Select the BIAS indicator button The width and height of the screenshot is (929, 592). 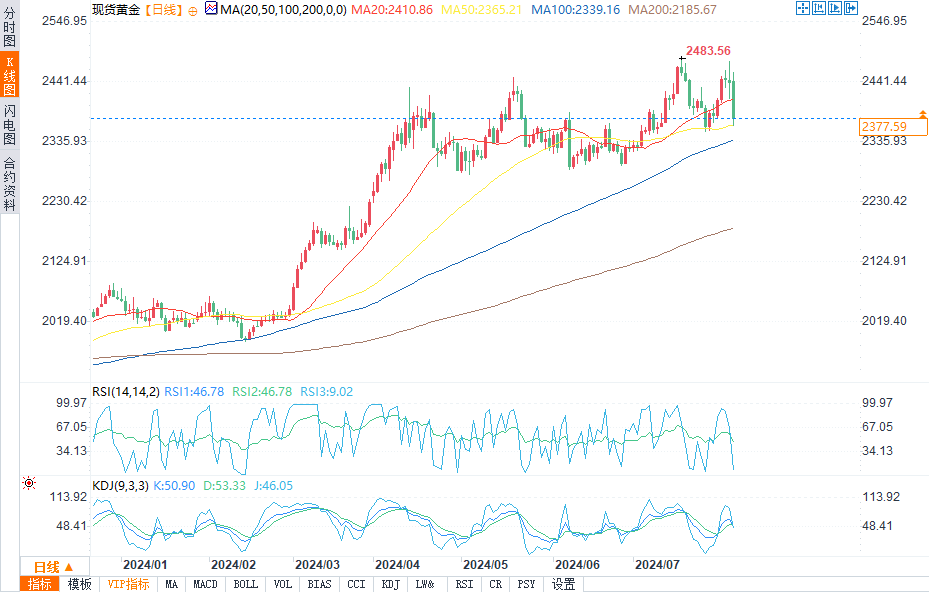point(319,584)
